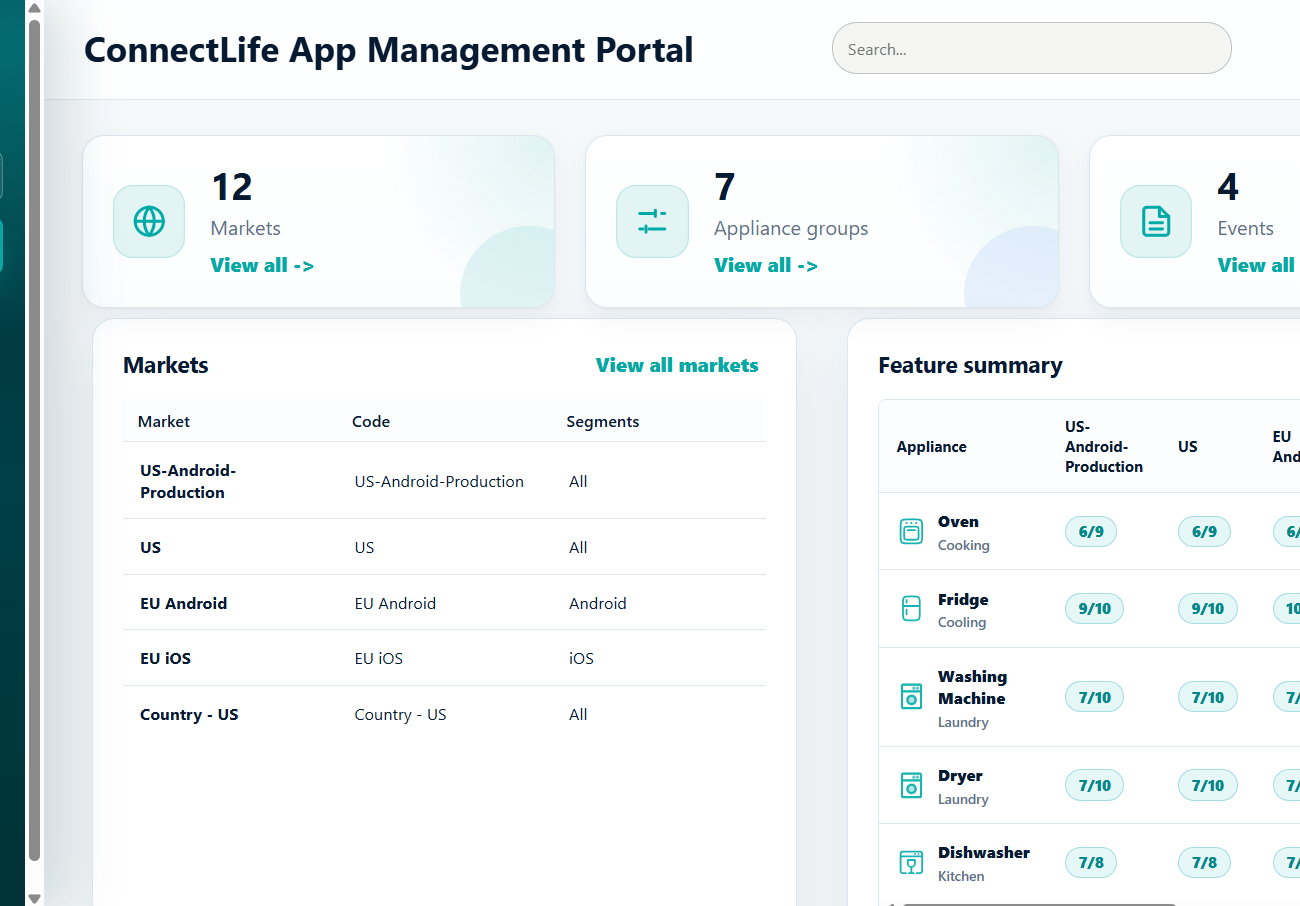Open View all link on Appliance groups card
The image size is (1300, 906).
click(x=766, y=265)
